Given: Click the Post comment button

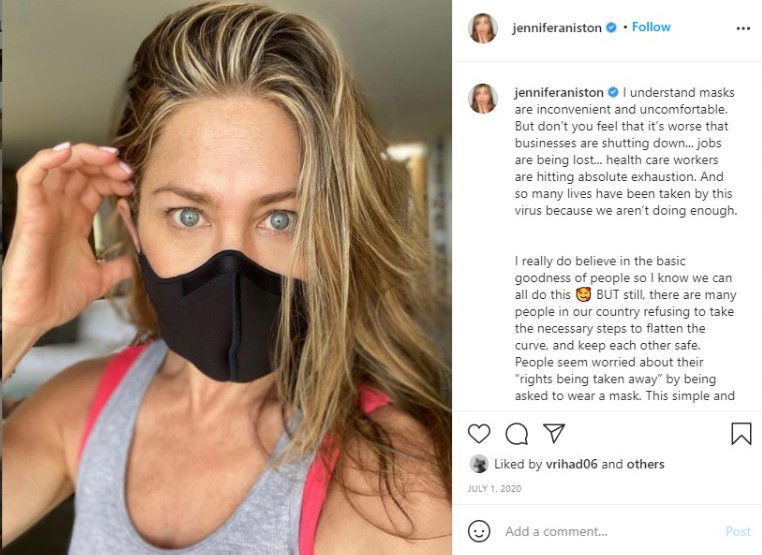Looking at the screenshot, I should 738,531.
